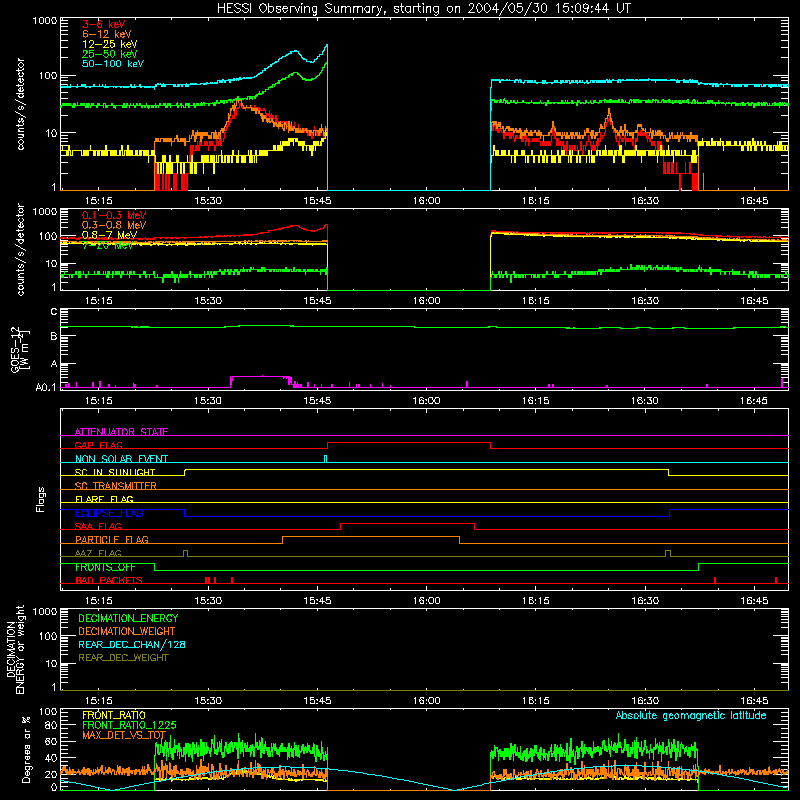This screenshot has height=800, width=800.
Task: Click the counts/s/detector title of MeV panel
Action: [20, 249]
